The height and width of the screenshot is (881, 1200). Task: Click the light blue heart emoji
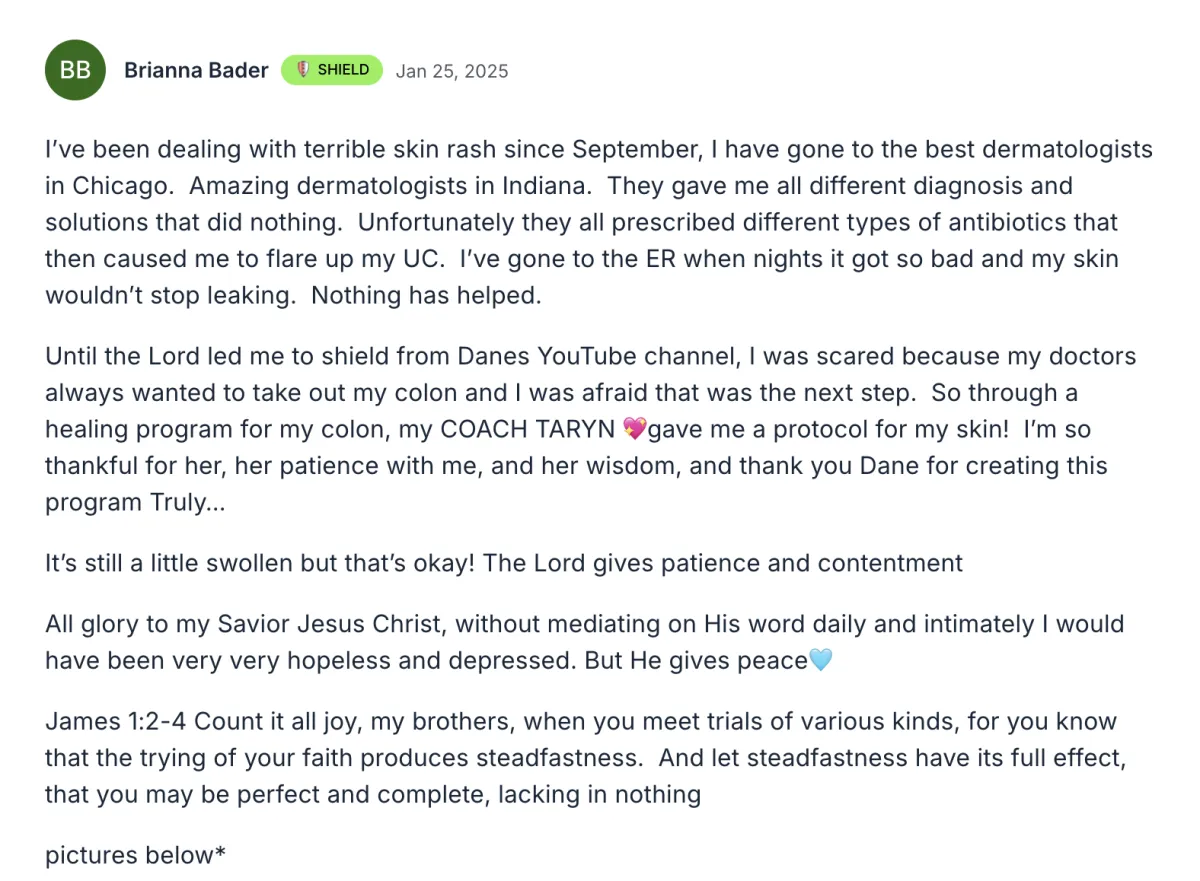pos(820,660)
